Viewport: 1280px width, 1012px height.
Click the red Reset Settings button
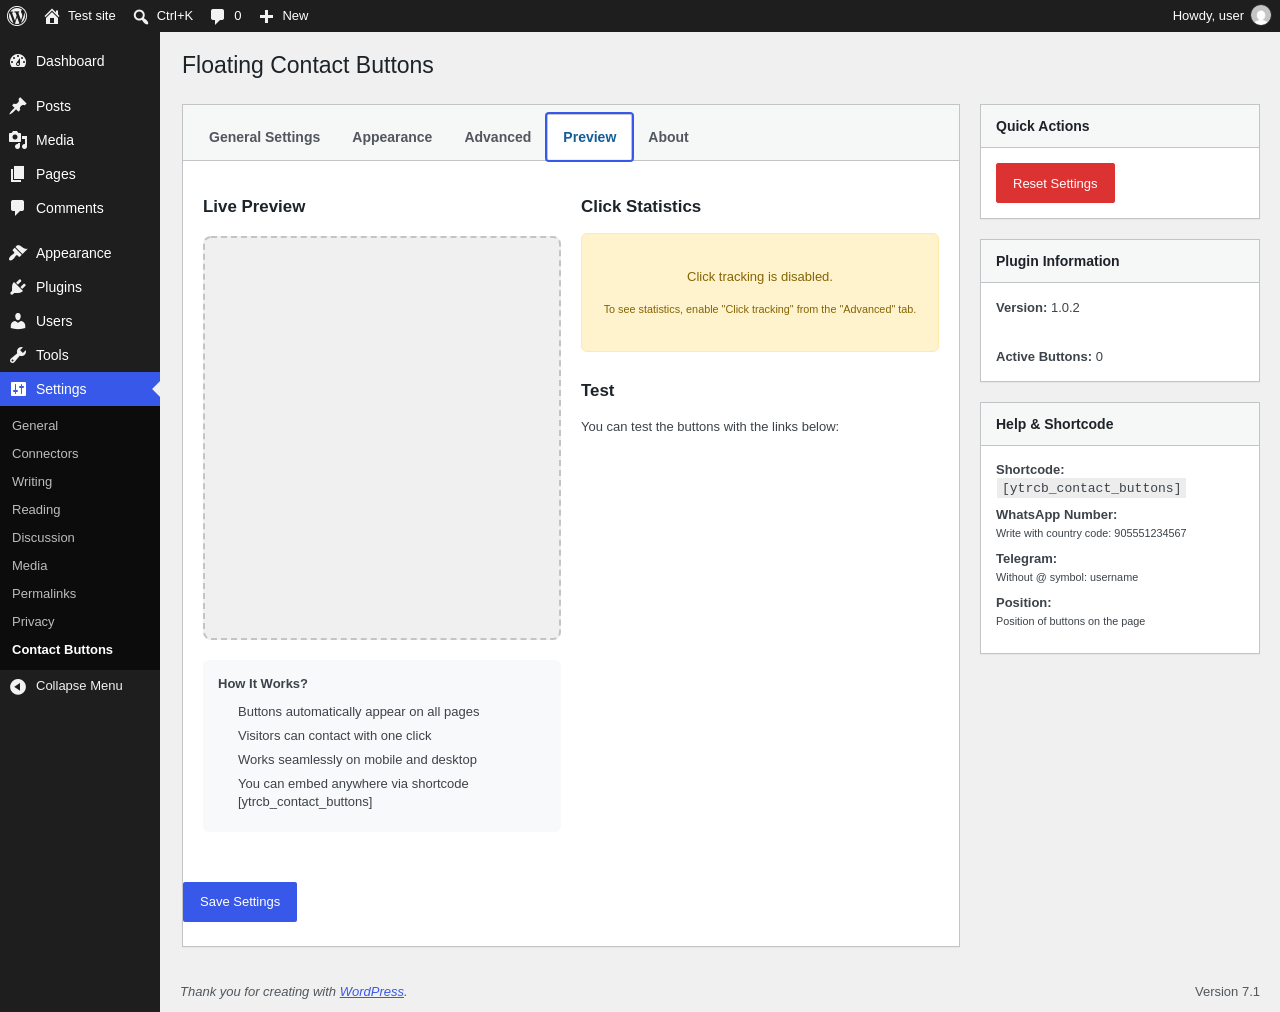1055,183
